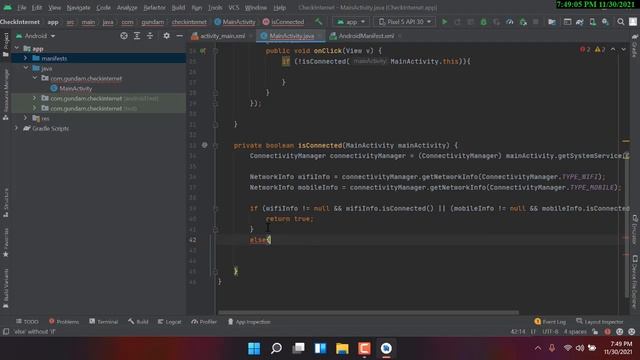Toggle the Structure tool window stripe button
The image size is (640, 360).
click(6, 202)
